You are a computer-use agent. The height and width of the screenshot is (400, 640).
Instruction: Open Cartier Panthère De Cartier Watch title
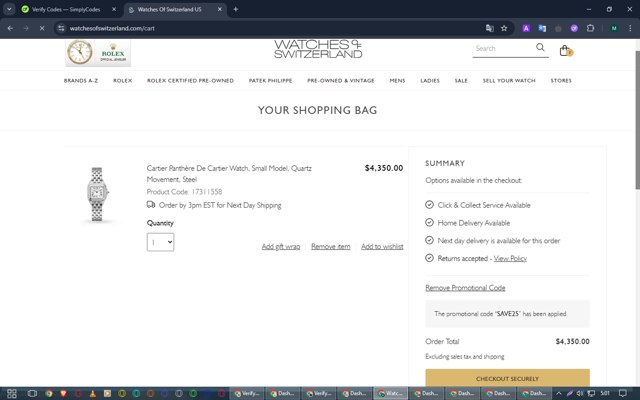[229, 173]
